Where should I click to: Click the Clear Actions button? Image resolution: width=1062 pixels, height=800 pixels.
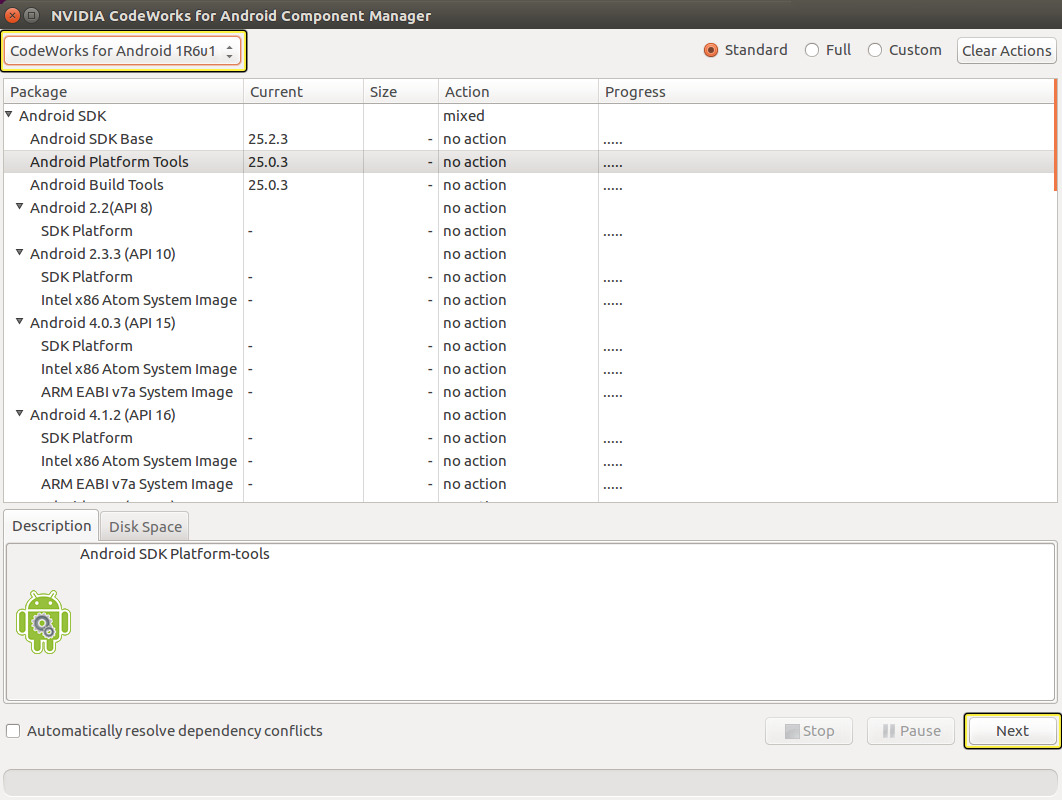pyautogui.click(x=1006, y=50)
